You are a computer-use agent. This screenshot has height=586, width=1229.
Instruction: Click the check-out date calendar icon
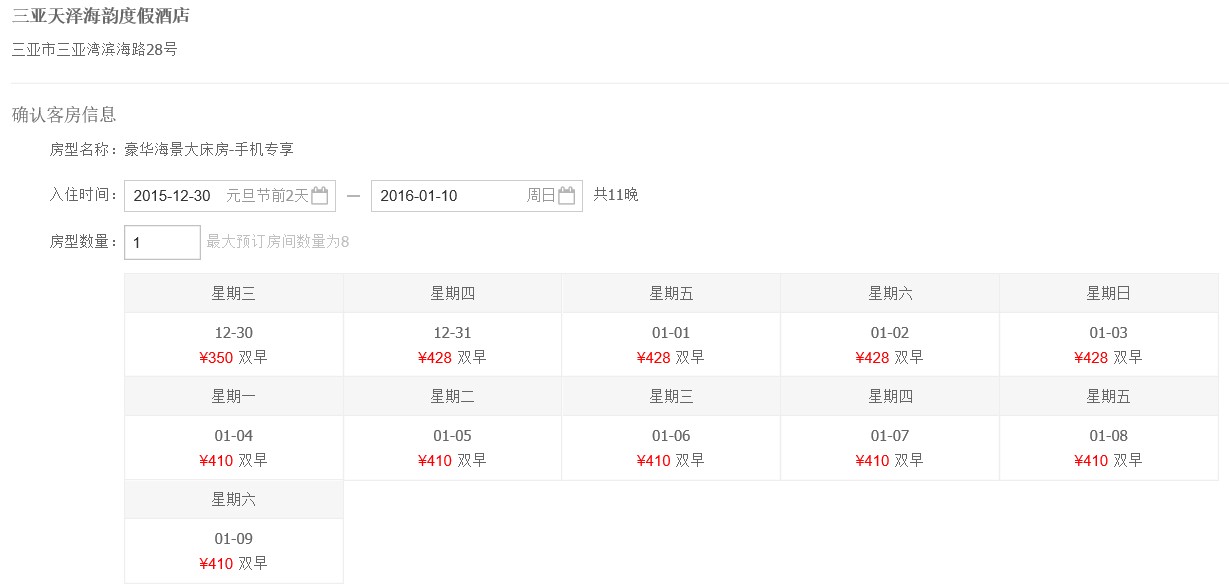(x=566, y=196)
